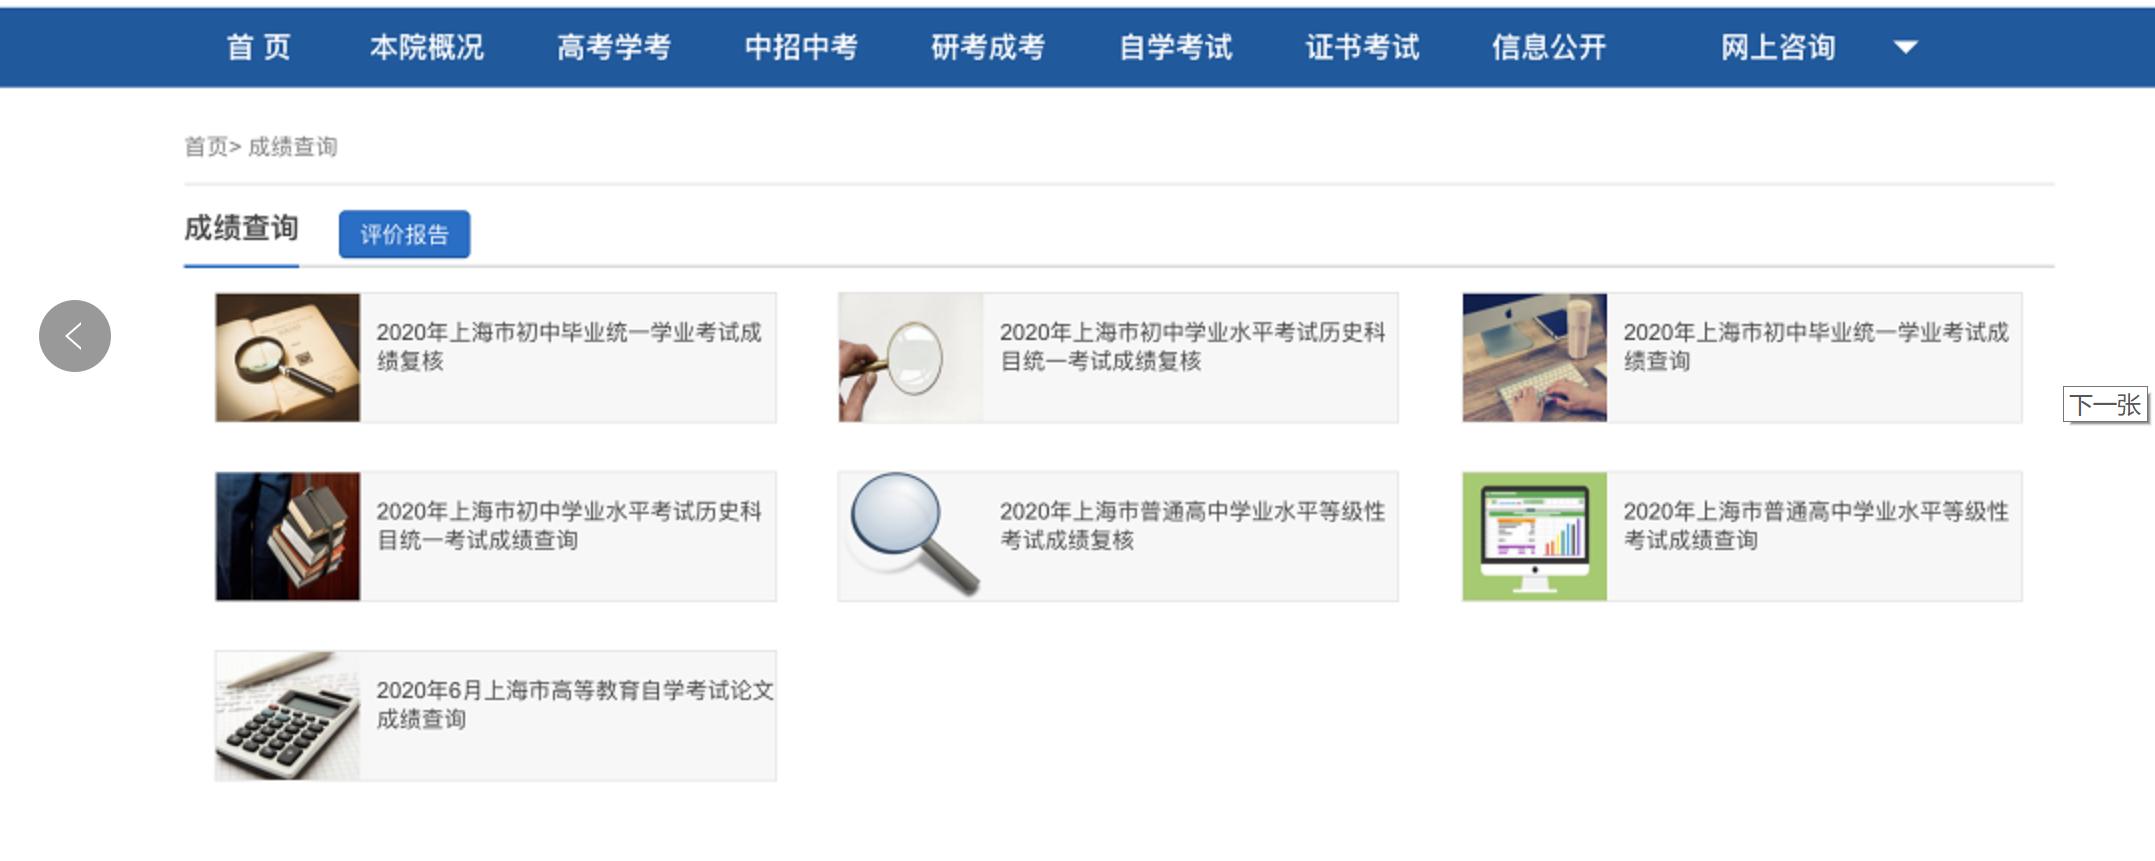
Task: Click the green monitor chart icon
Action: (1535, 536)
